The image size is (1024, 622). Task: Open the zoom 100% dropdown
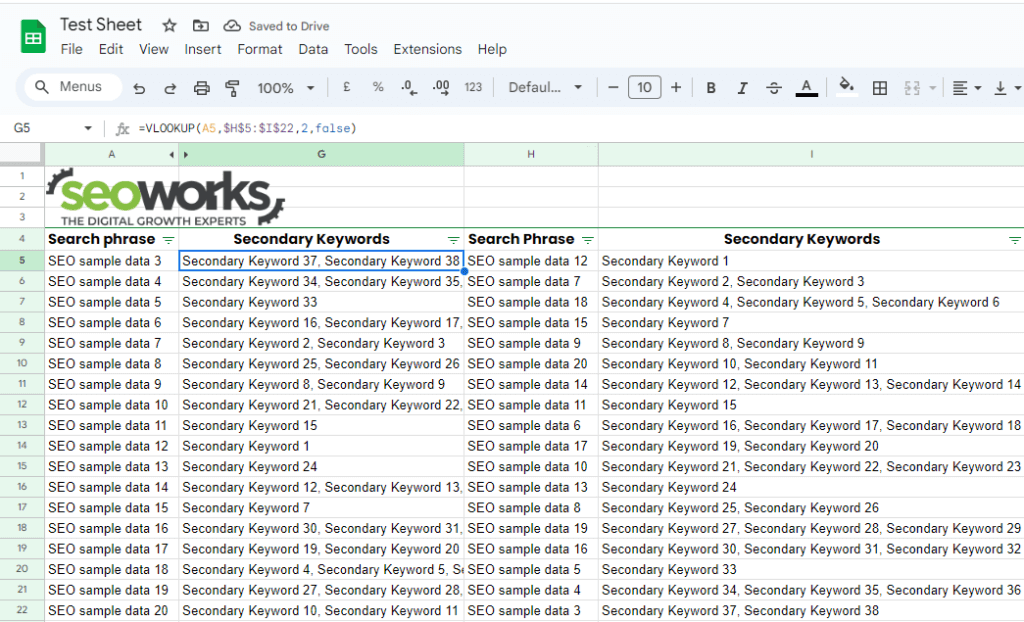(x=285, y=88)
